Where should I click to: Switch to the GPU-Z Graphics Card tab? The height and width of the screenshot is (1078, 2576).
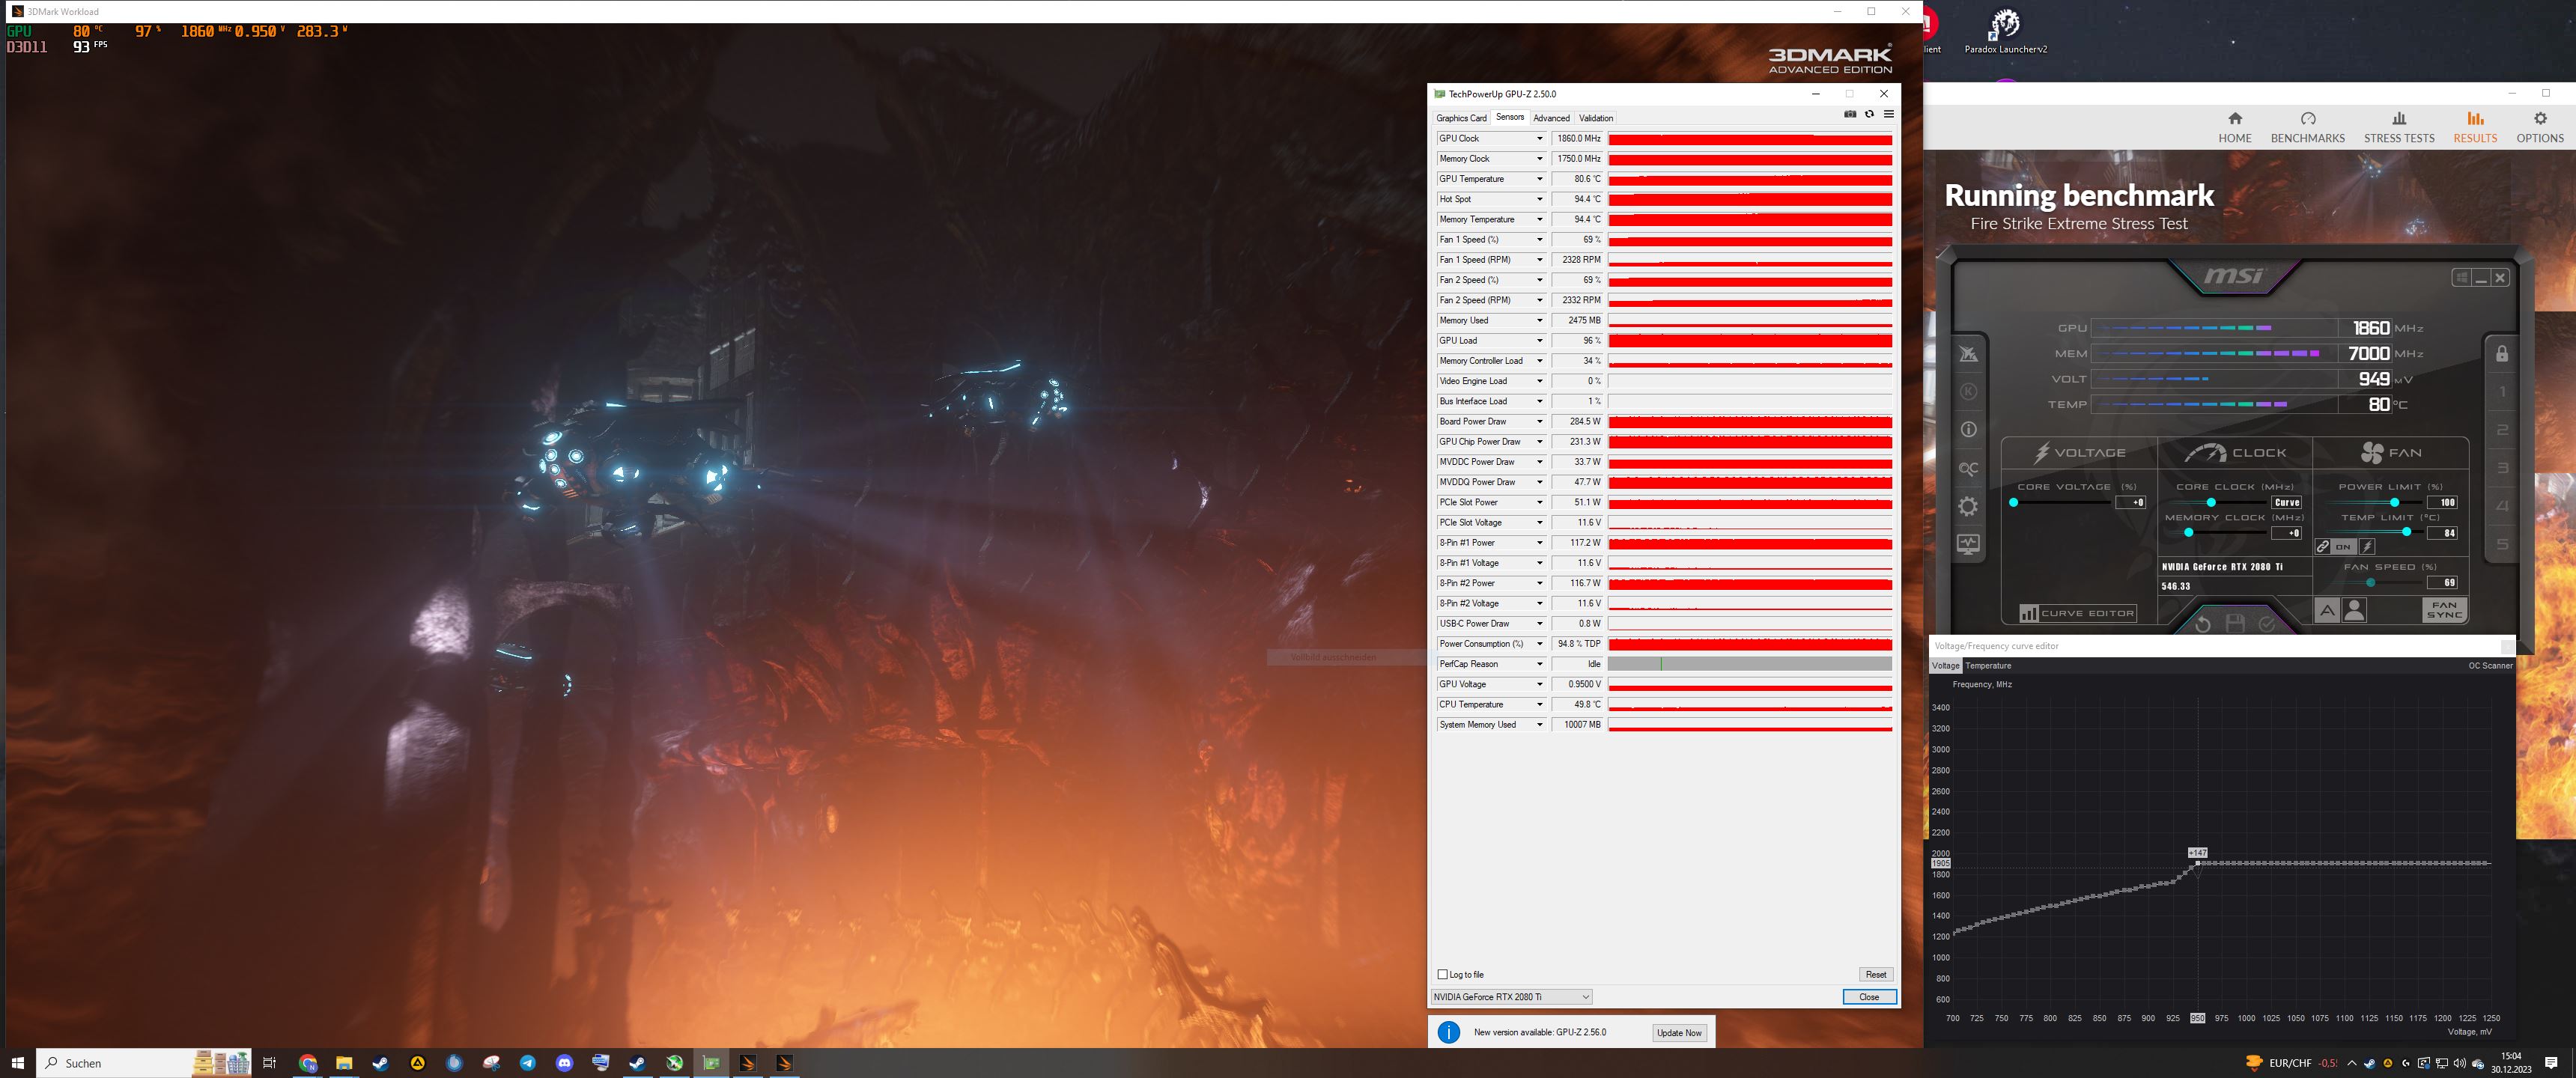[x=1461, y=118]
